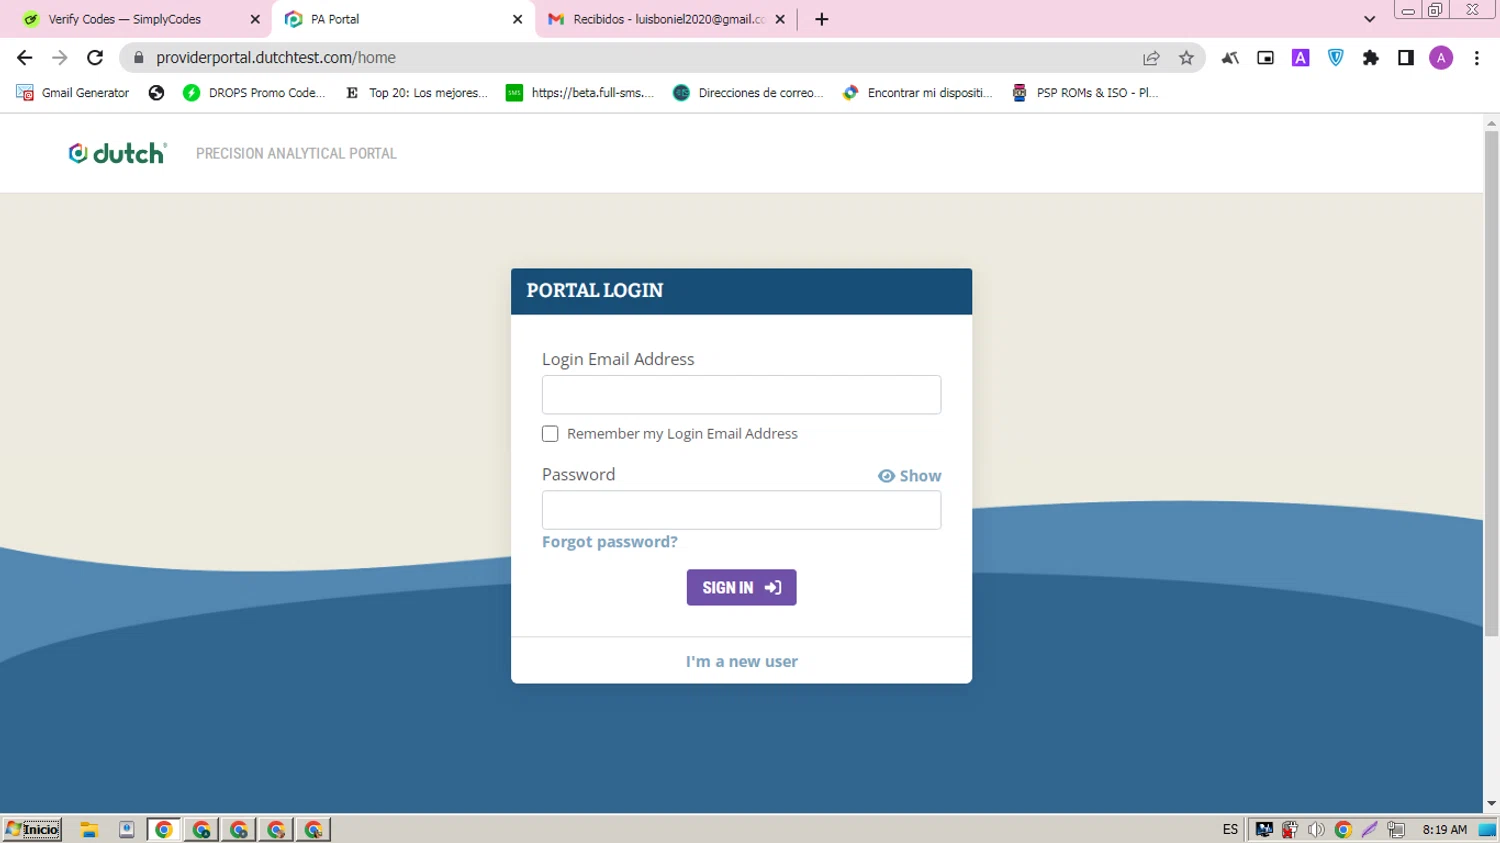Open DROPS Promo Code bookmark
The image size is (1500, 843).
254,93
